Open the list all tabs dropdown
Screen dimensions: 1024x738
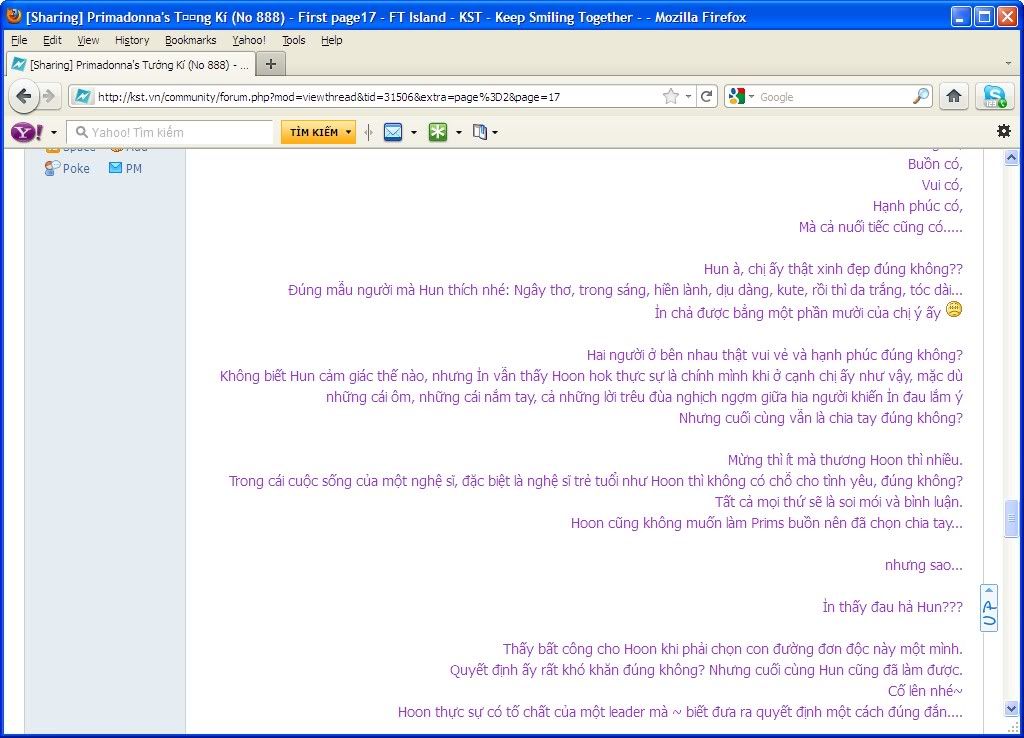[x=1009, y=63]
